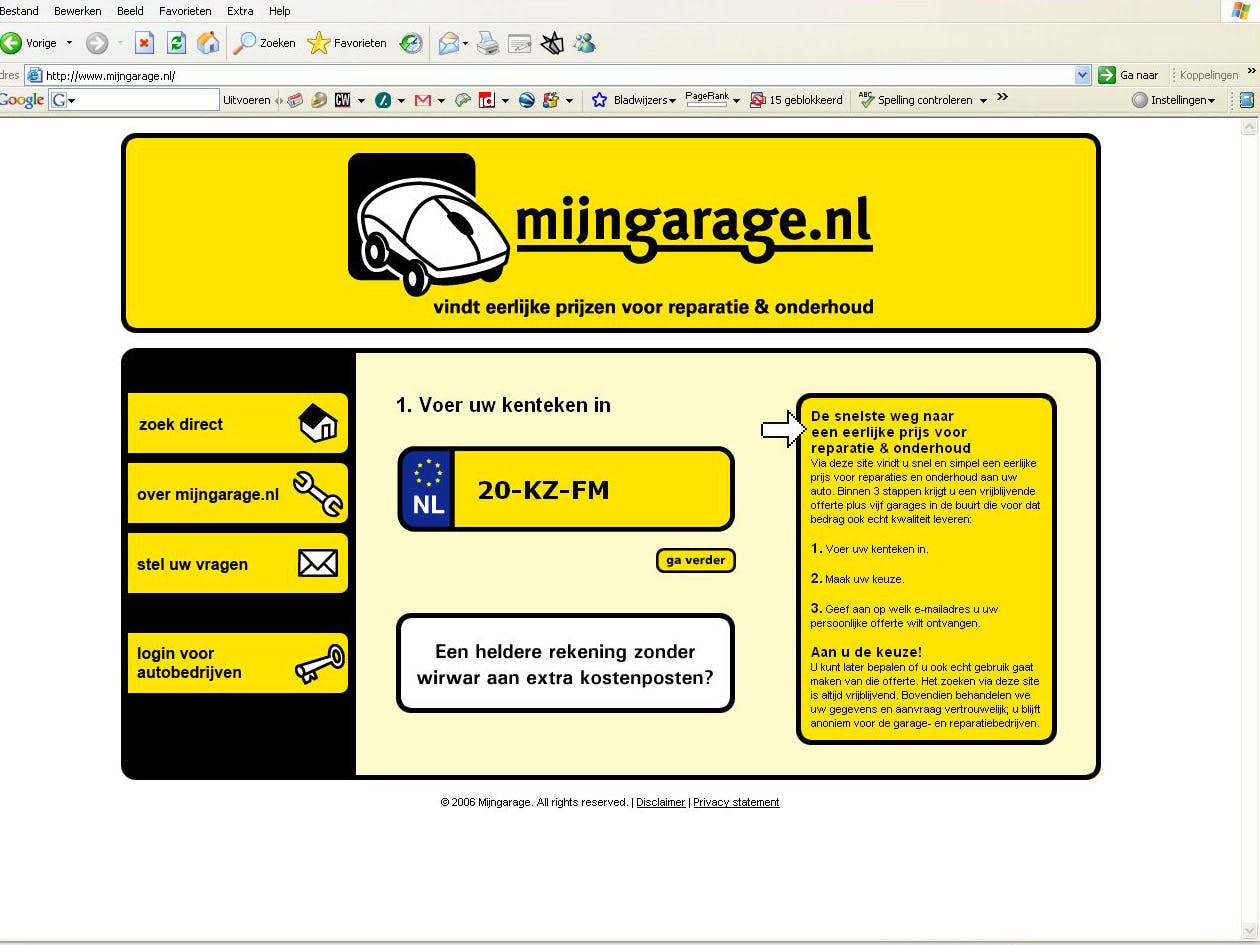Click the Google toolbar news icon
The height and width of the screenshot is (945, 1260).
coord(295,100)
